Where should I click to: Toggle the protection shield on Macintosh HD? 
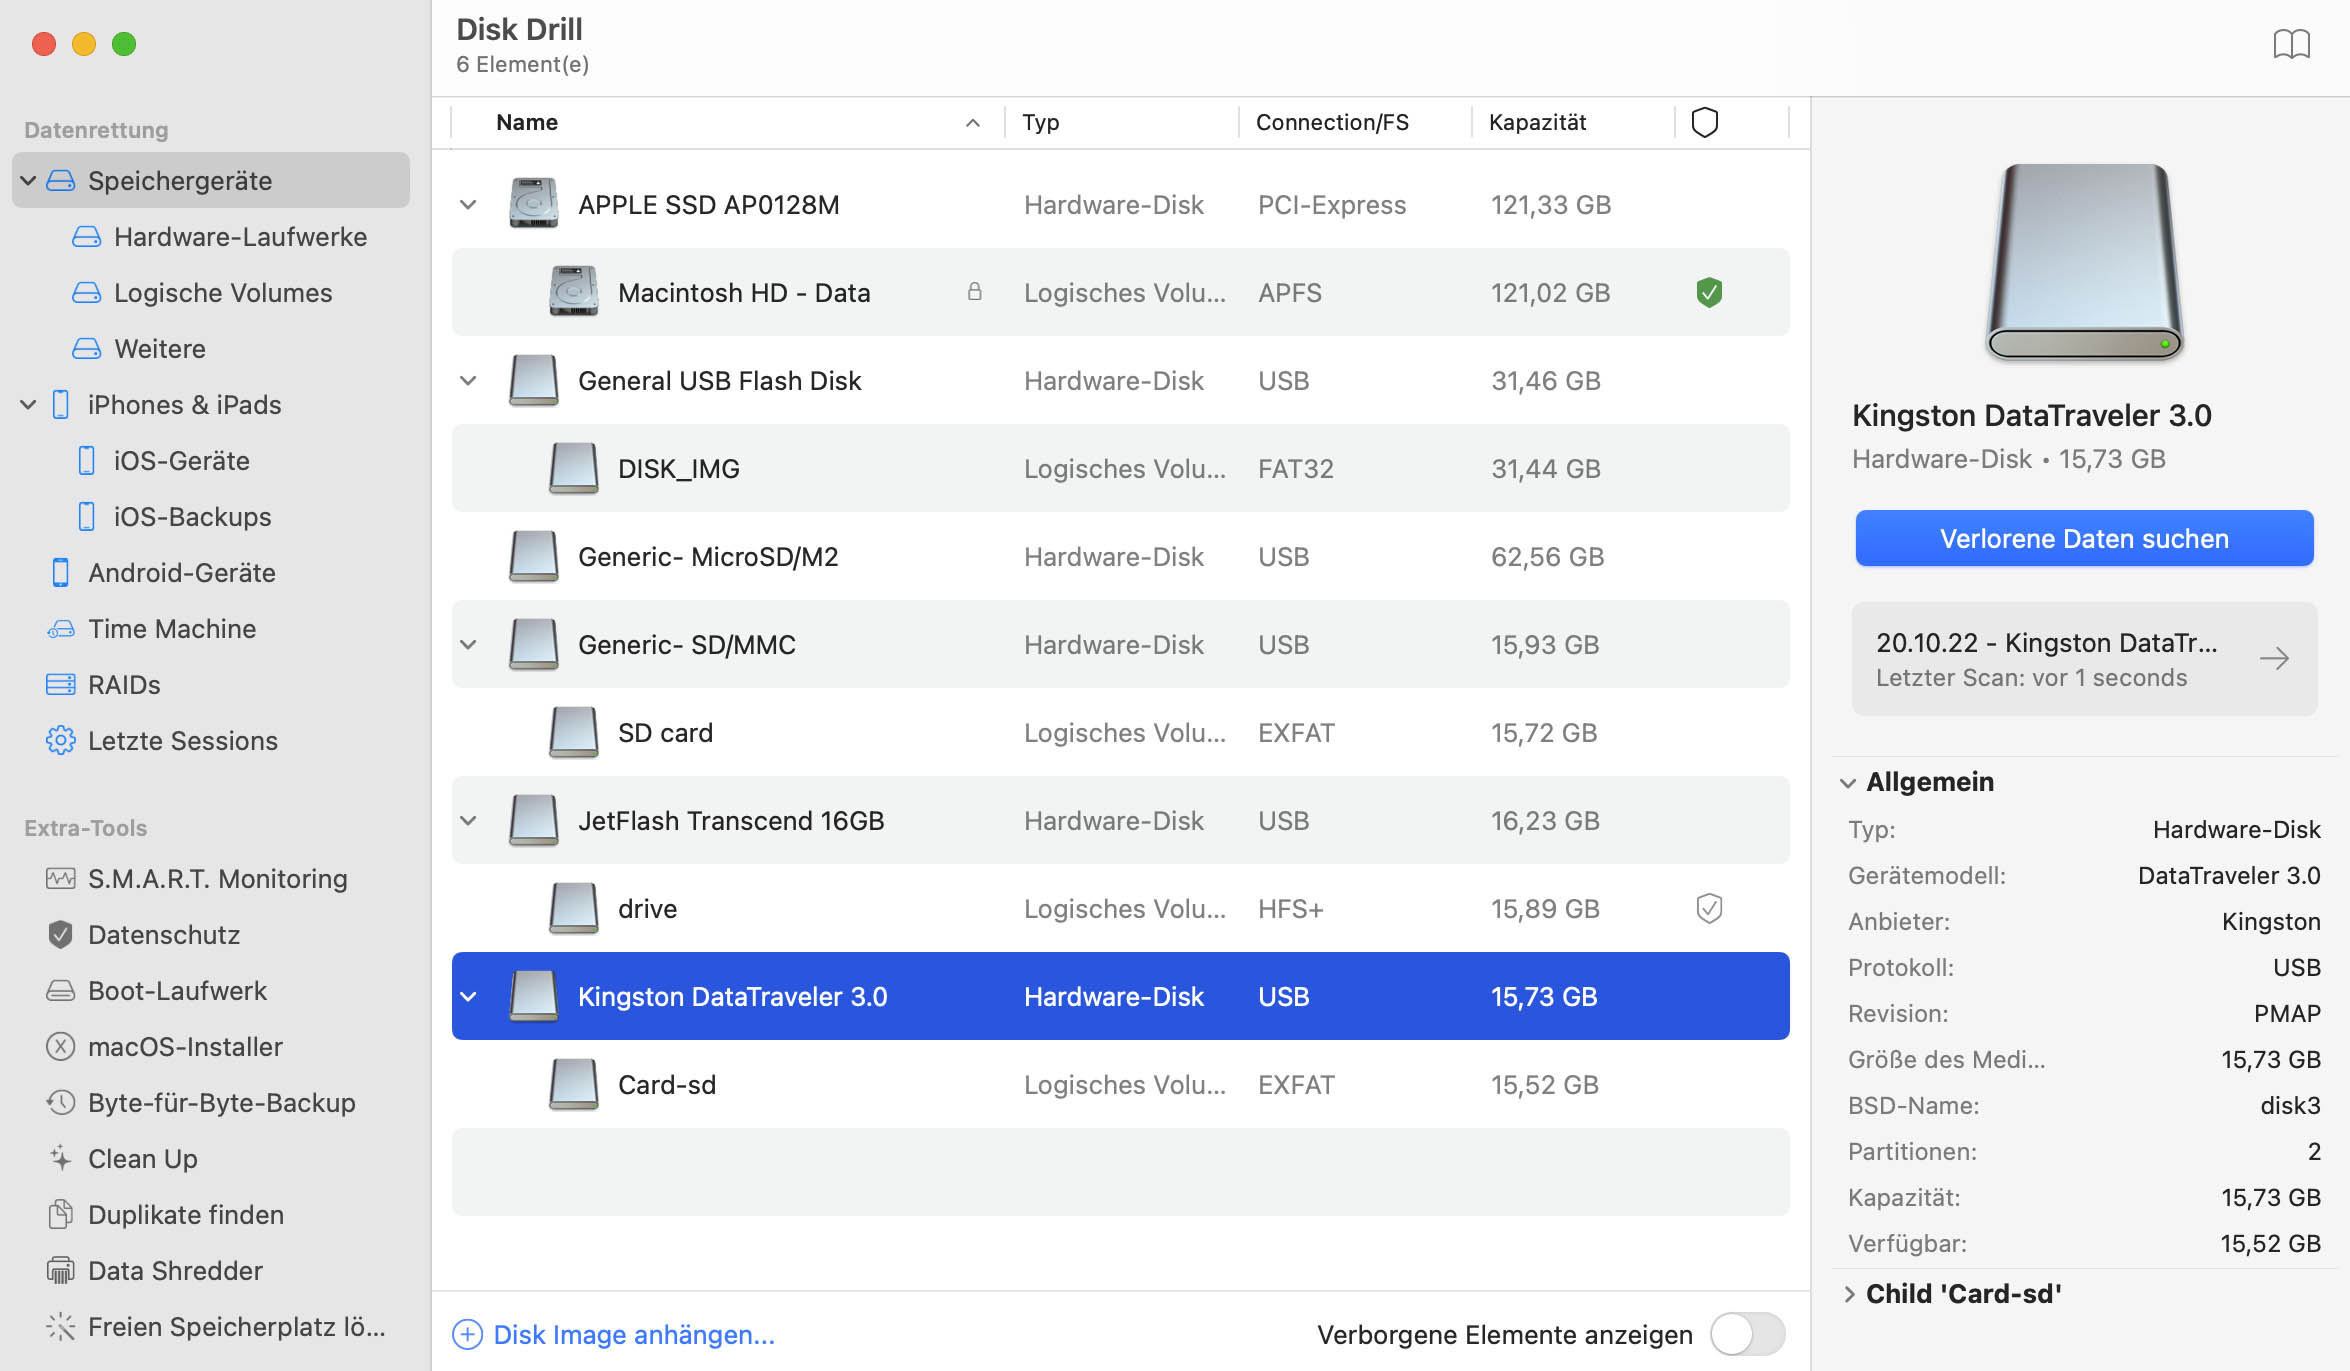pyautogui.click(x=1710, y=292)
